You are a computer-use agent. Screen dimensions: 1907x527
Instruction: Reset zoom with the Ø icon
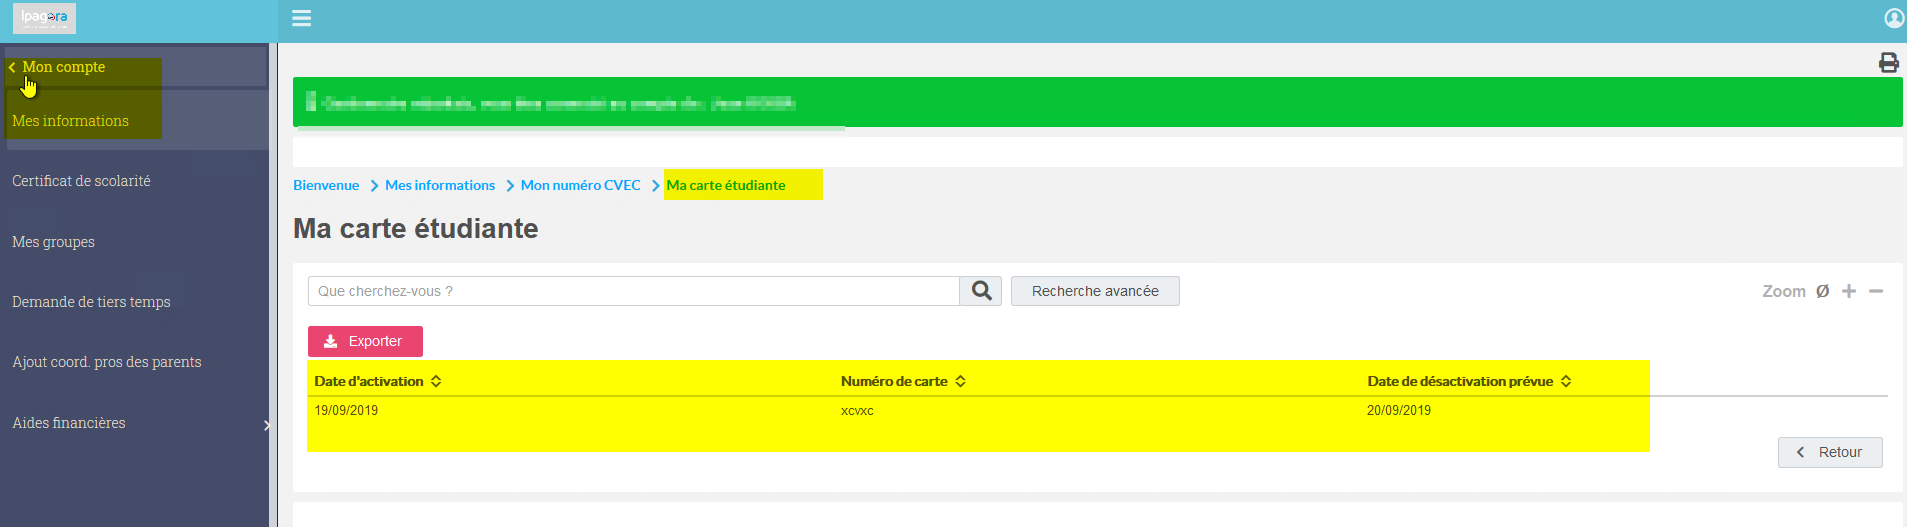coord(1822,291)
